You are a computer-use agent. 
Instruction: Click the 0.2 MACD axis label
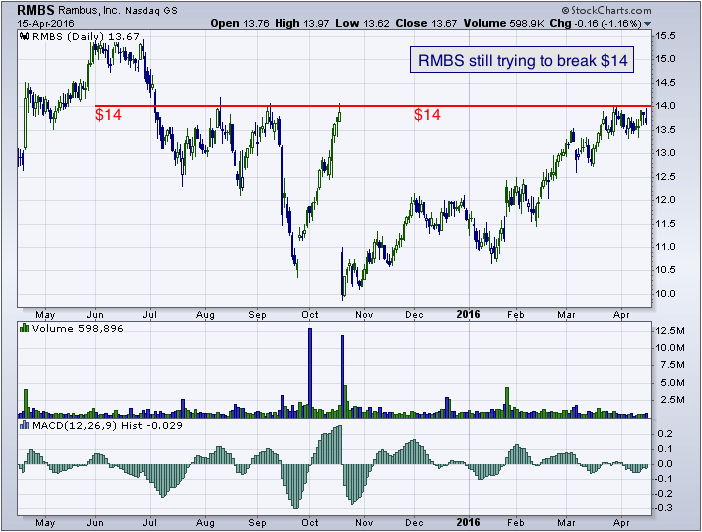pyautogui.click(x=665, y=433)
